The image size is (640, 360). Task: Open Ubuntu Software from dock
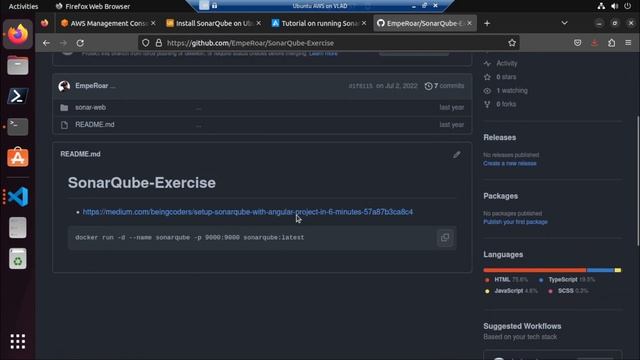[x=18, y=157]
